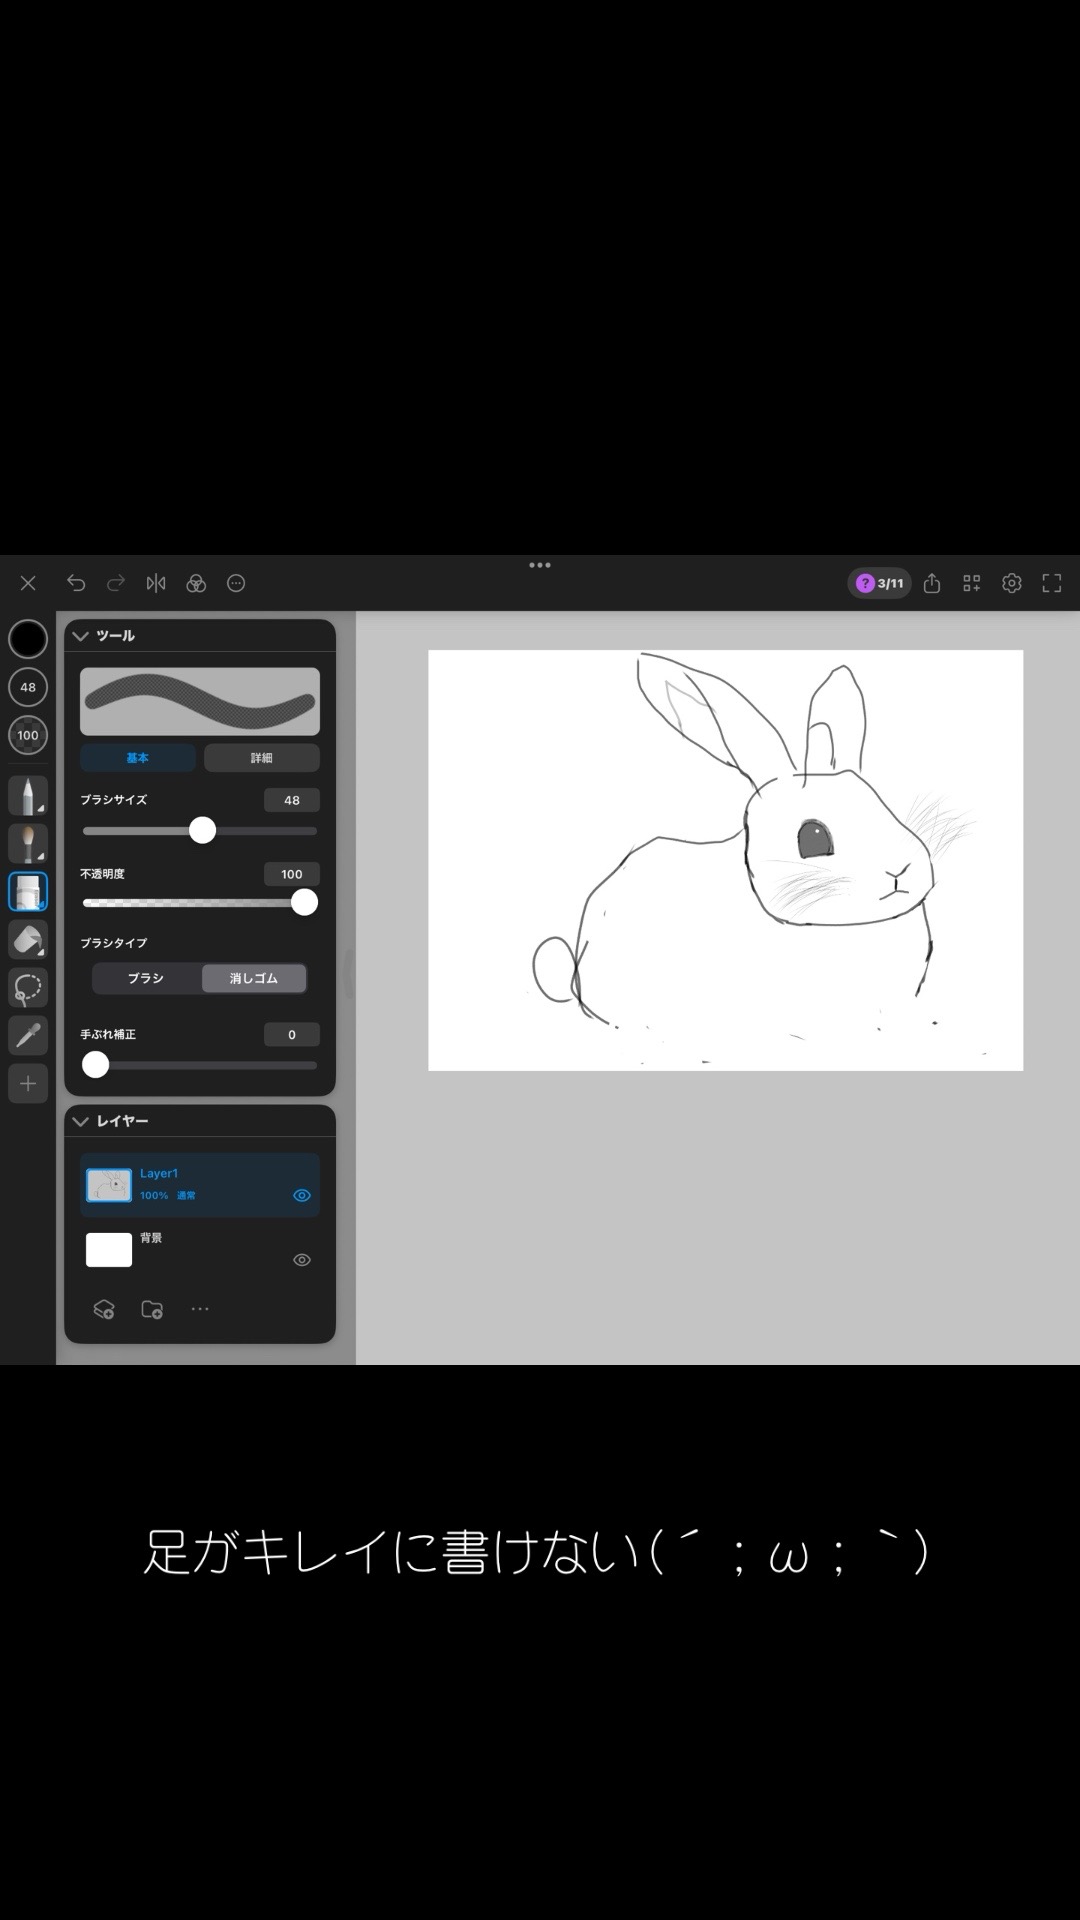Hide Layer1 using its eye icon
The height and width of the screenshot is (1920, 1080).
pyautogui.click(x=302, y=1195)
